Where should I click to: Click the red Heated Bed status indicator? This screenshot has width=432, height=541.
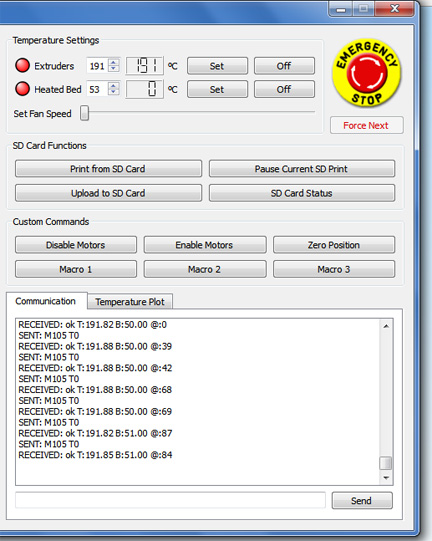(x=22, y=89)
